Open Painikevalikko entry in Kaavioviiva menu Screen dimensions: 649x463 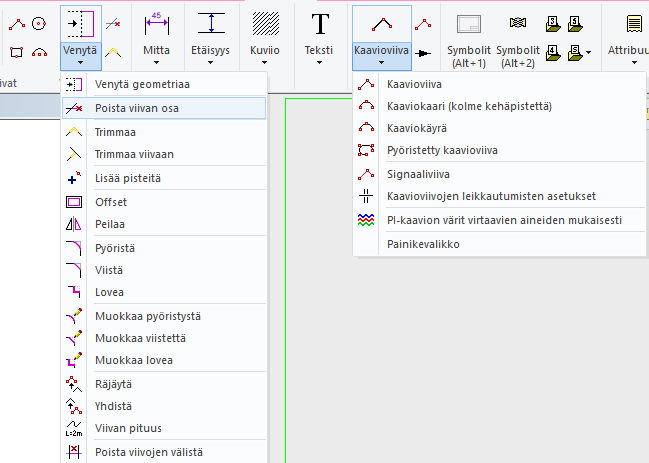[423, 243]
